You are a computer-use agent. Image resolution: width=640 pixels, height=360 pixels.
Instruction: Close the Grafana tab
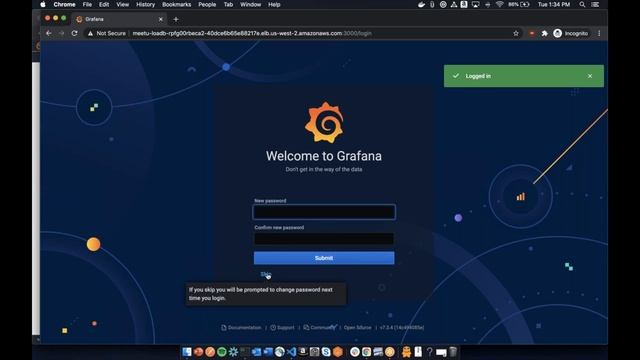pos(160,19)
